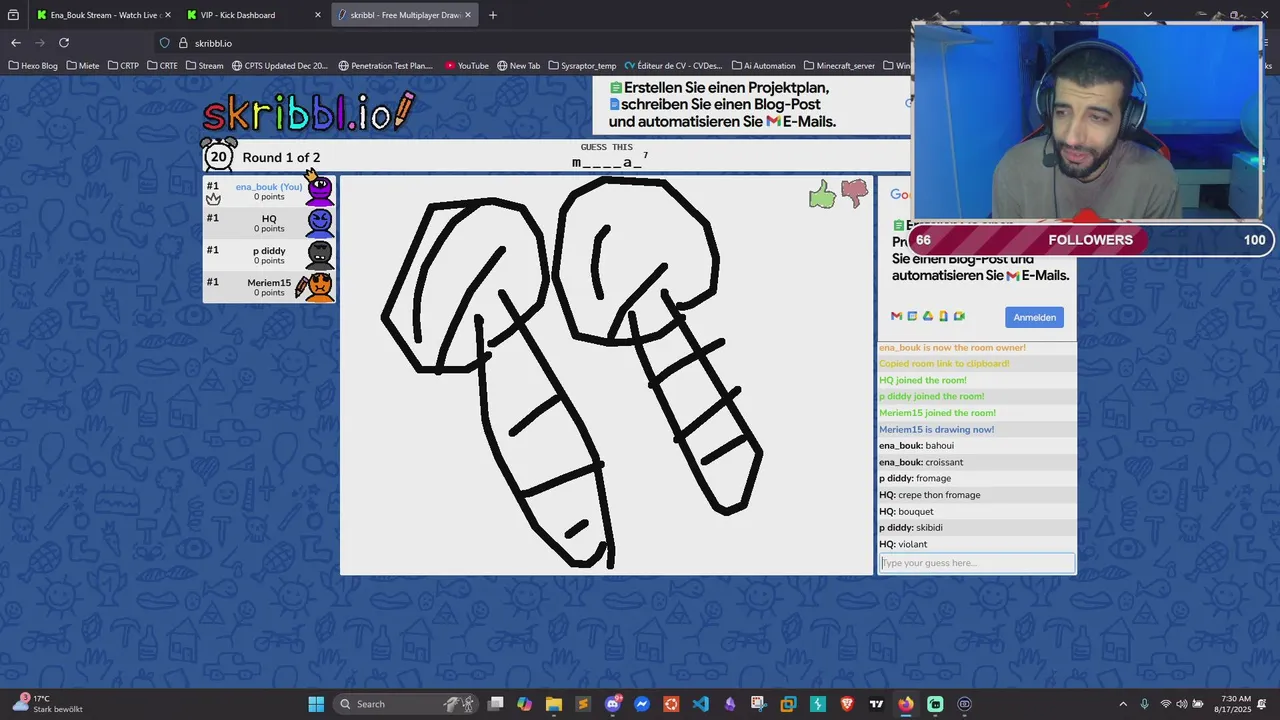Click HQ's blue avatar

(320, 223)
